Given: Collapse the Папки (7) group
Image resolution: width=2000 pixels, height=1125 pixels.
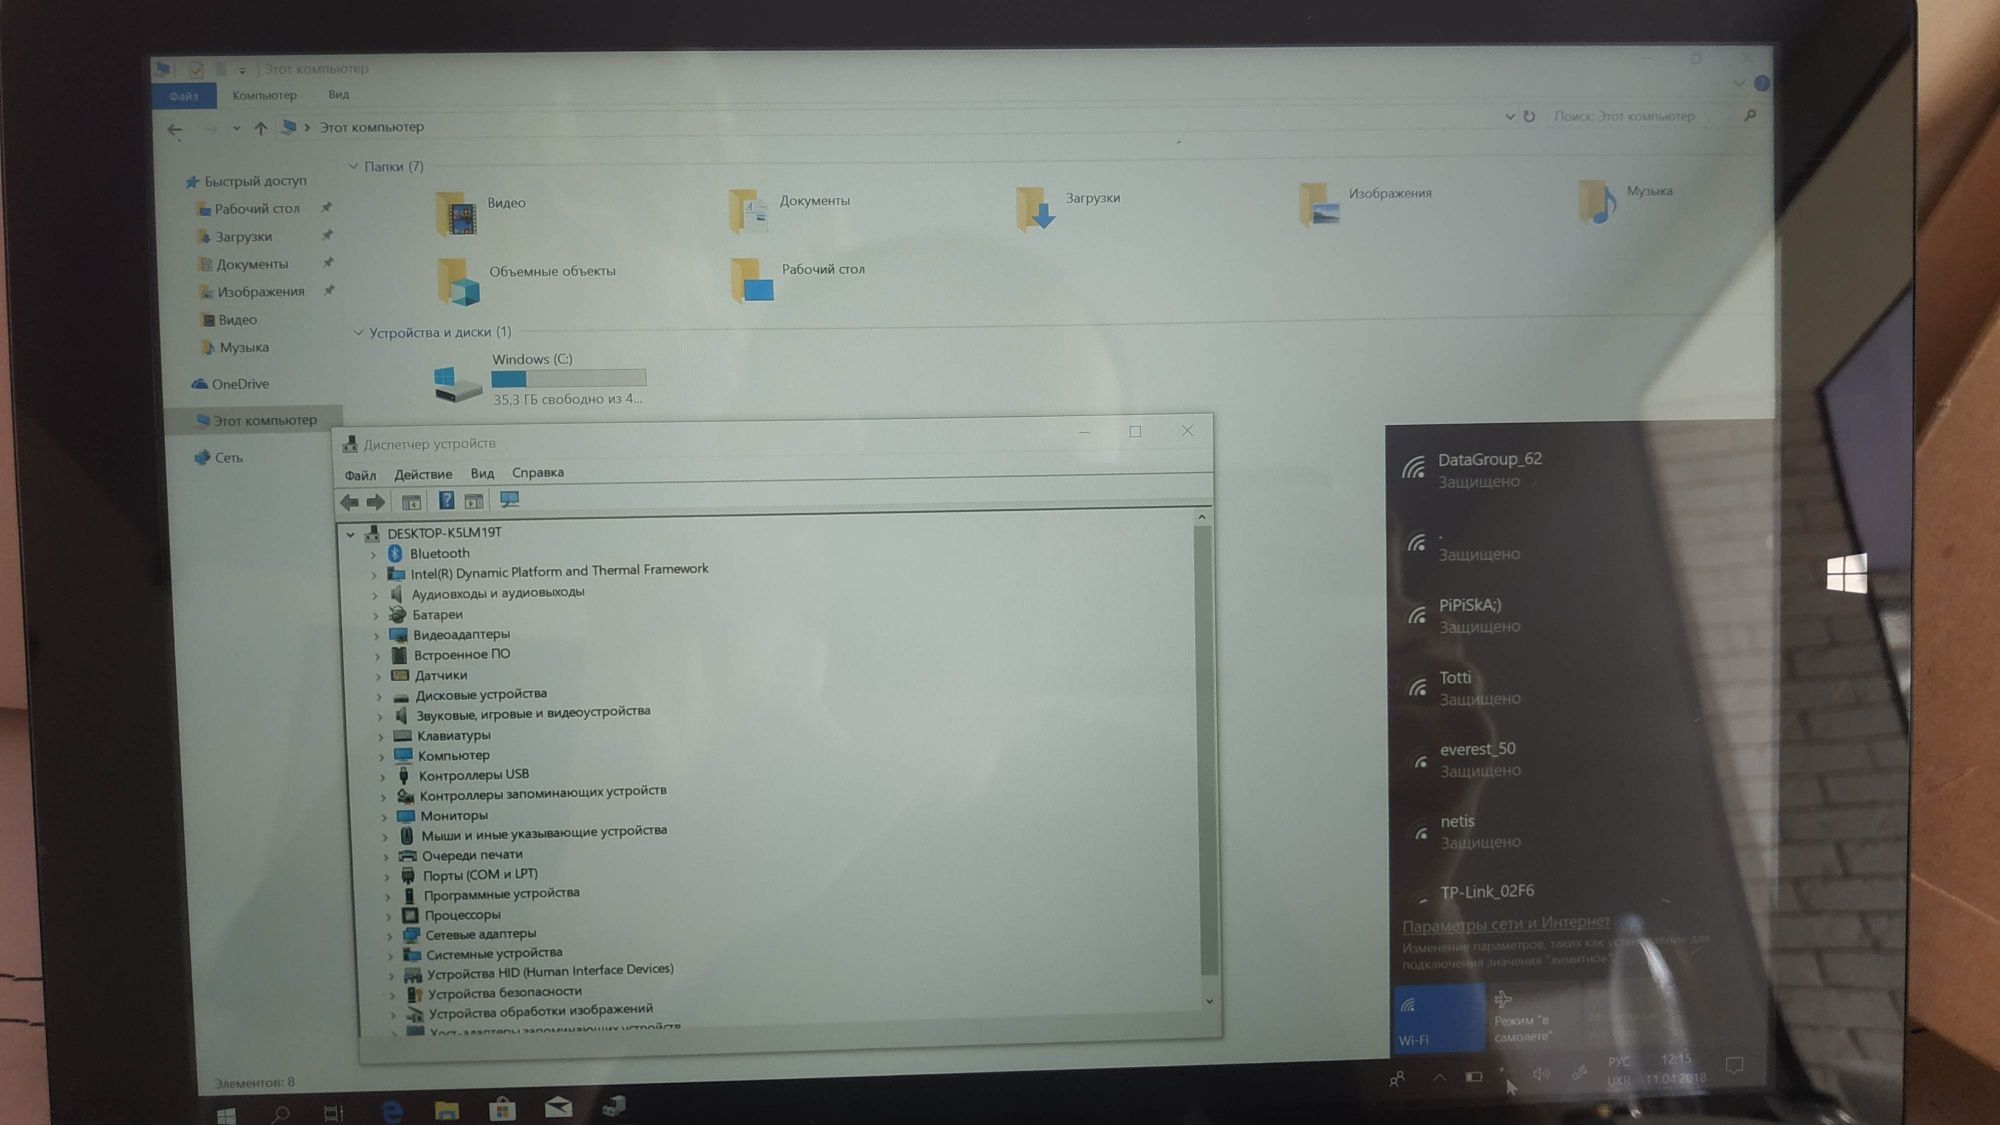Looking at the screenshot, I should [x=352, y=167].
